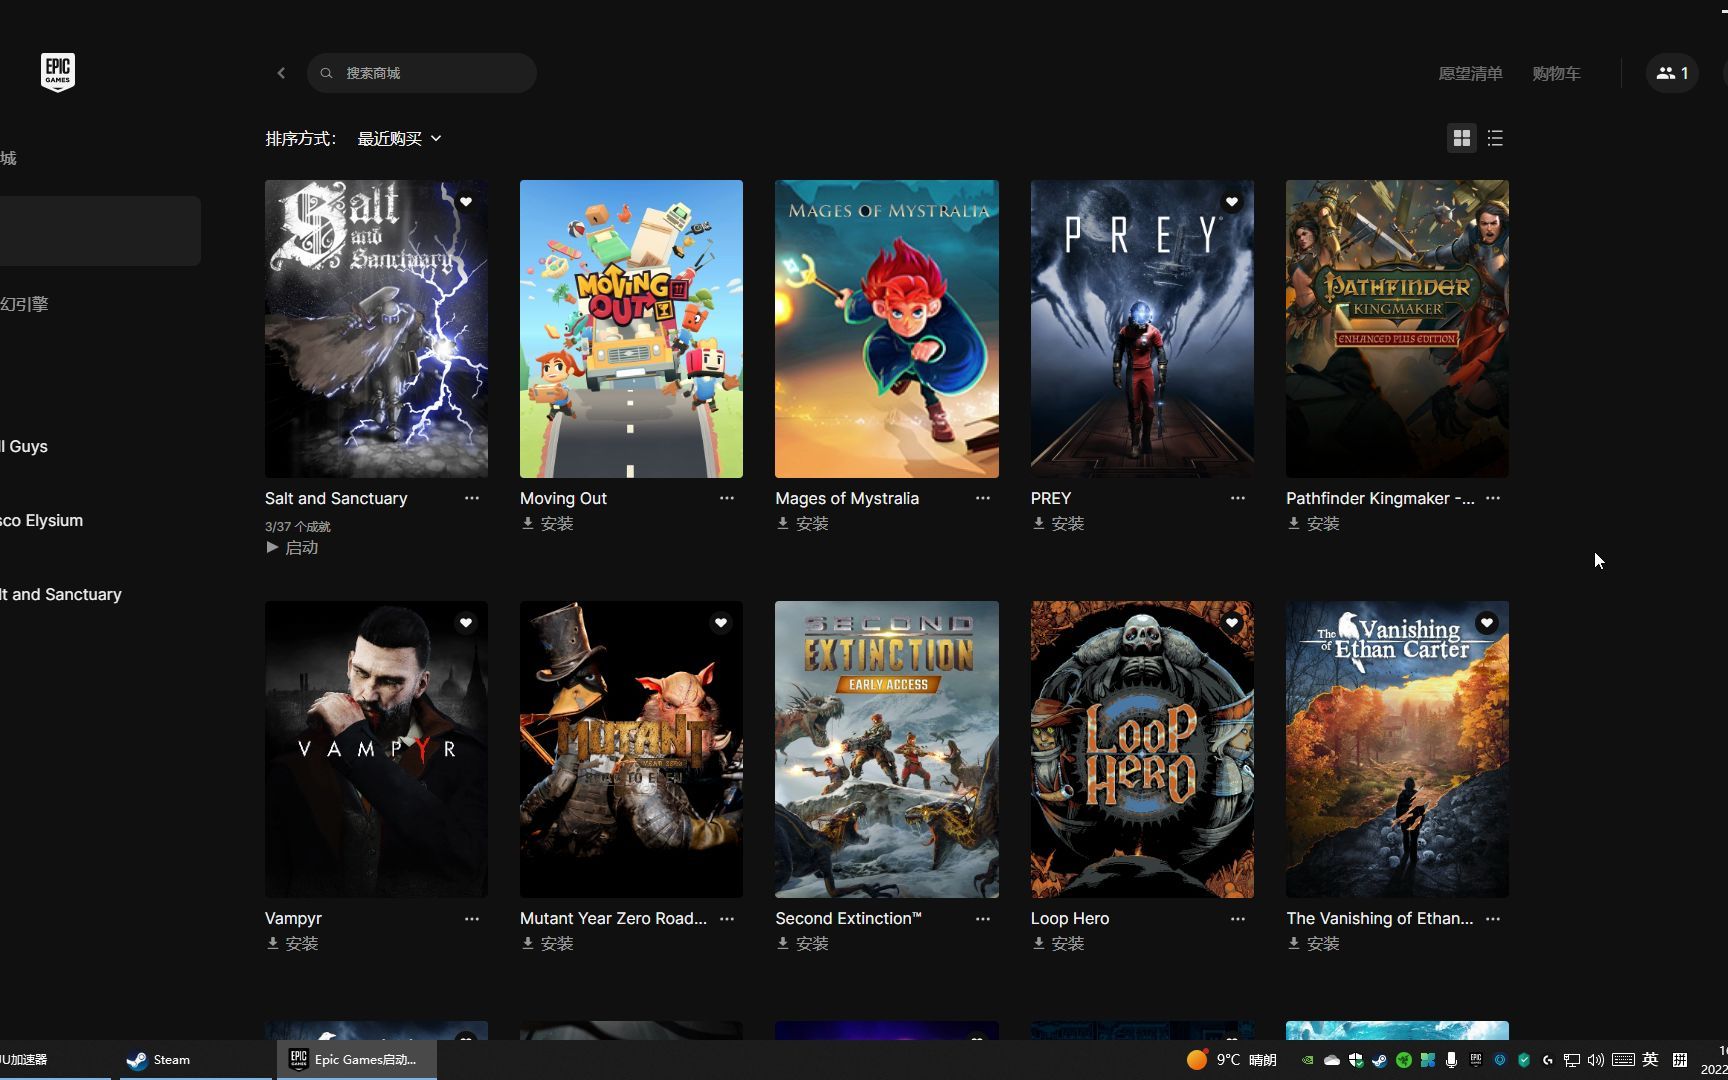Click Epic Games Launcher taskbar button
The image size is (1728, 1080).
tap(357, 1060)
